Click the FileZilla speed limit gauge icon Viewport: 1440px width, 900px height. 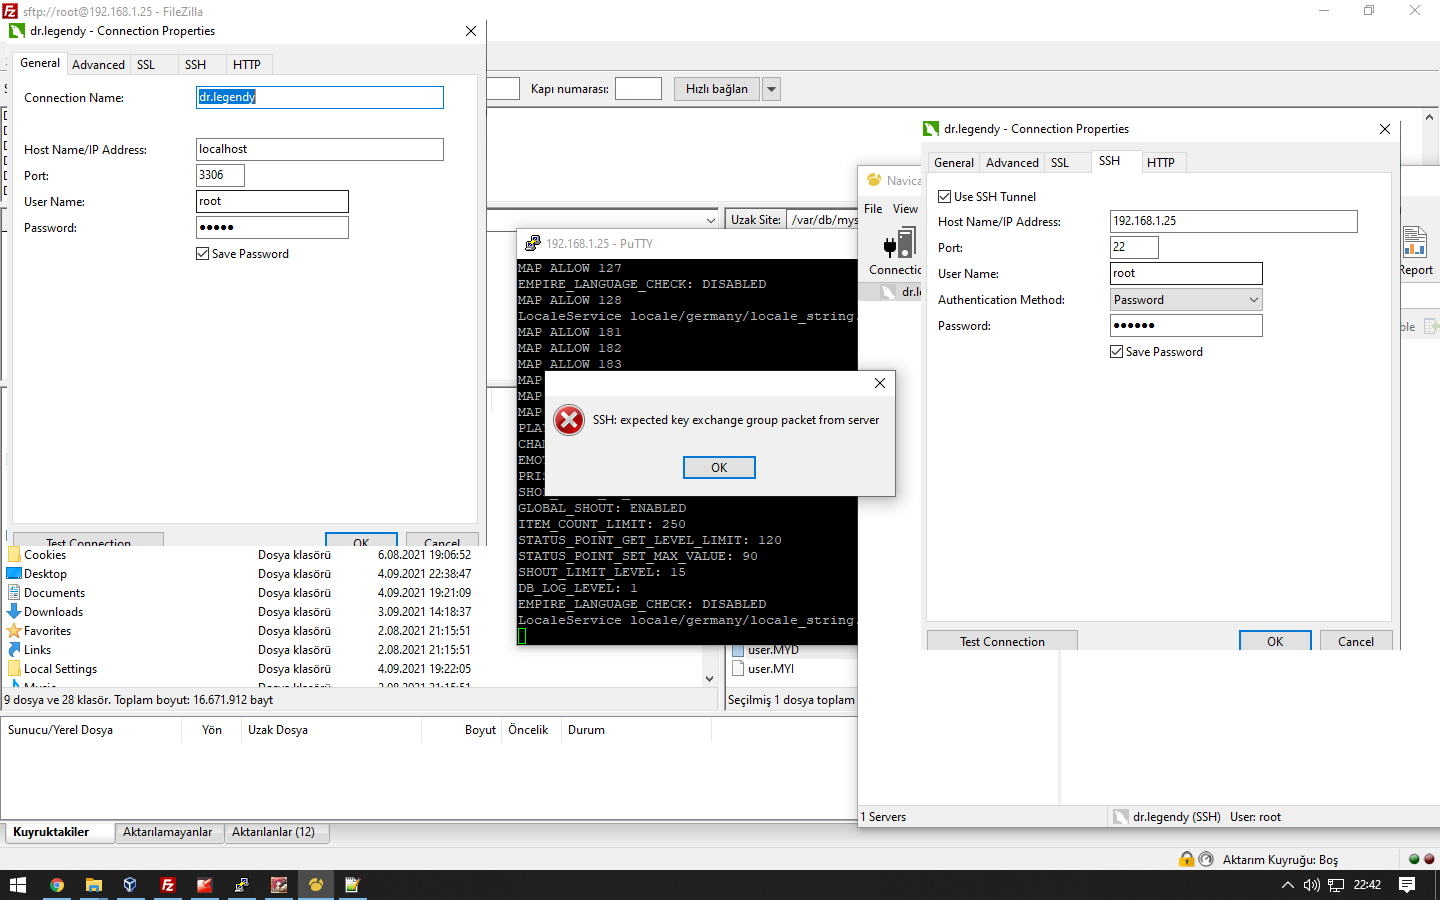1206,859
